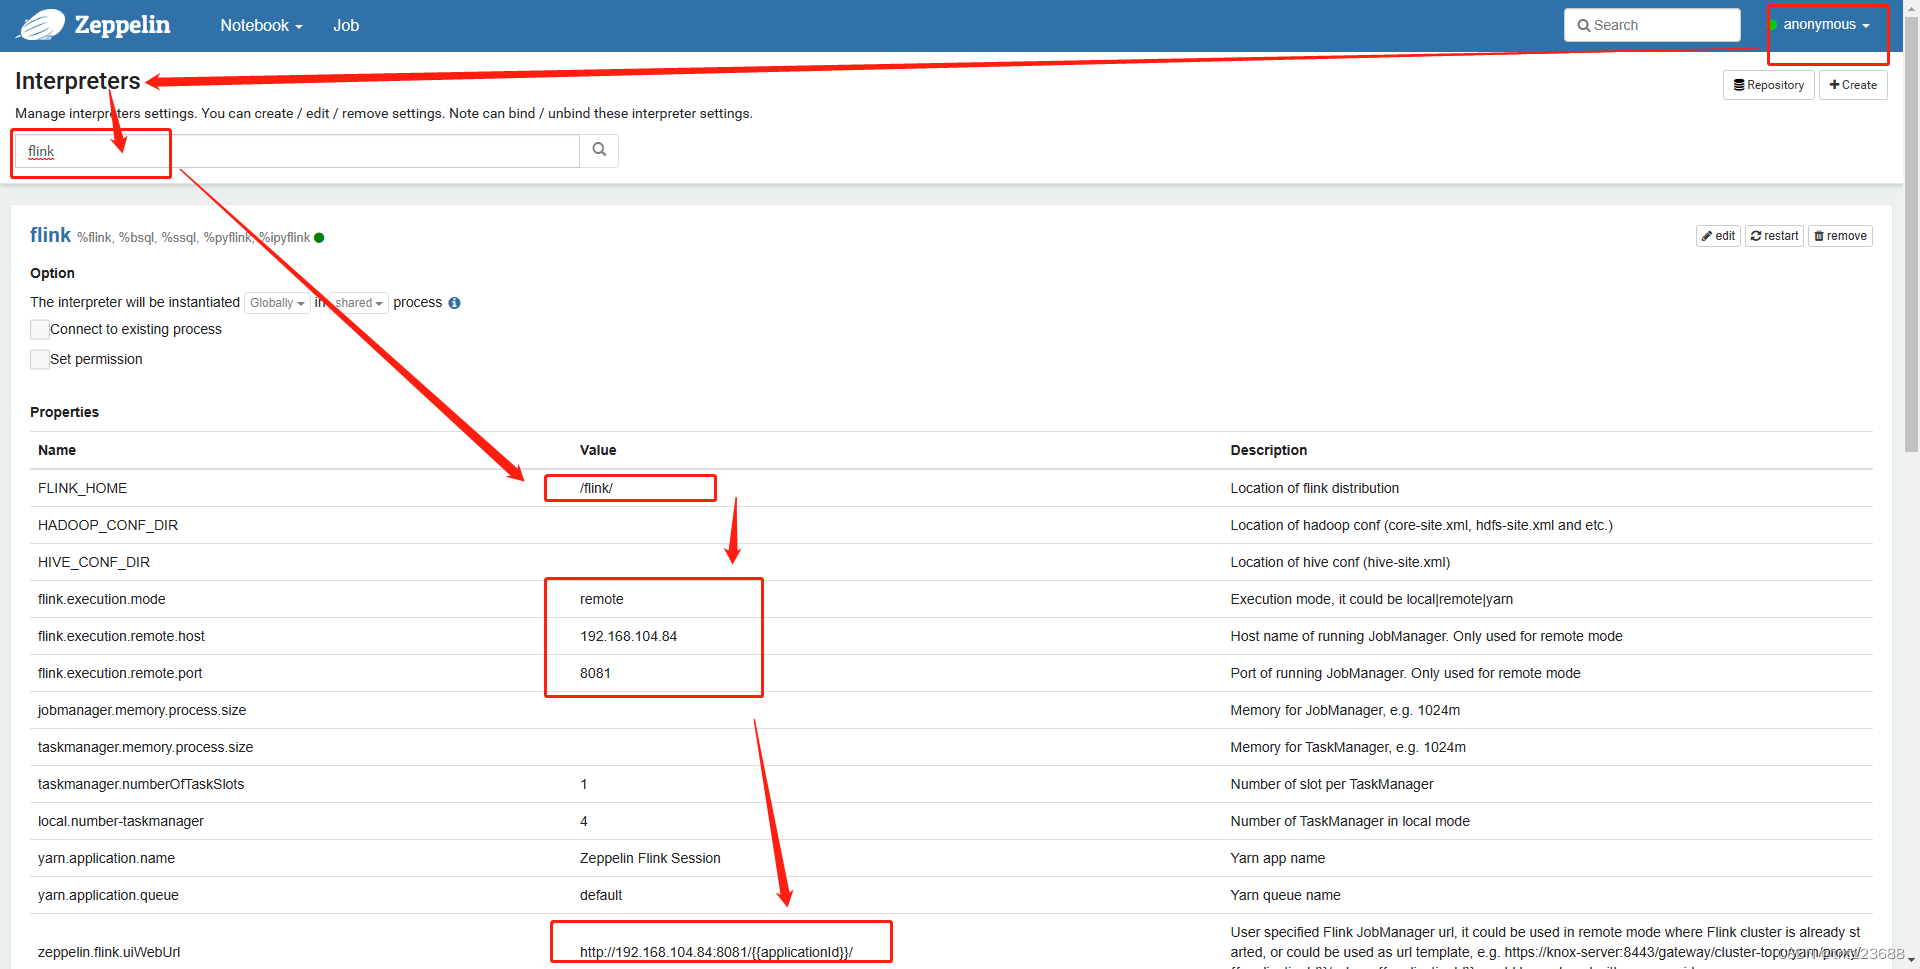Click the Zeppelin brand text
The height and width of the screenshot is (969, 1920).
pos(122,25)
